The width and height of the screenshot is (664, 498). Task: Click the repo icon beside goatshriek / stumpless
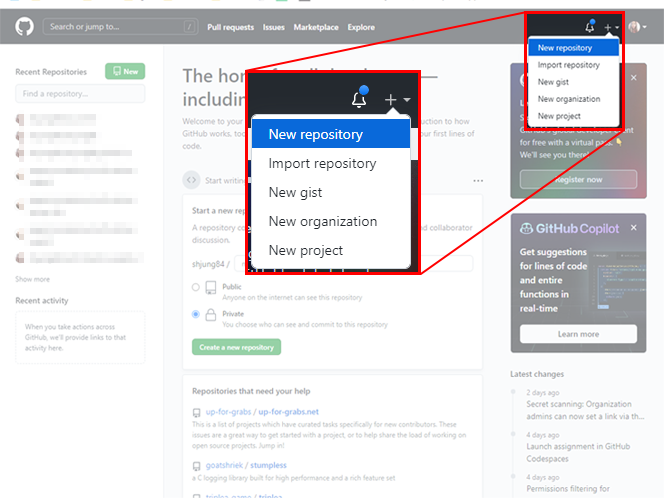(x=196, y=466)
